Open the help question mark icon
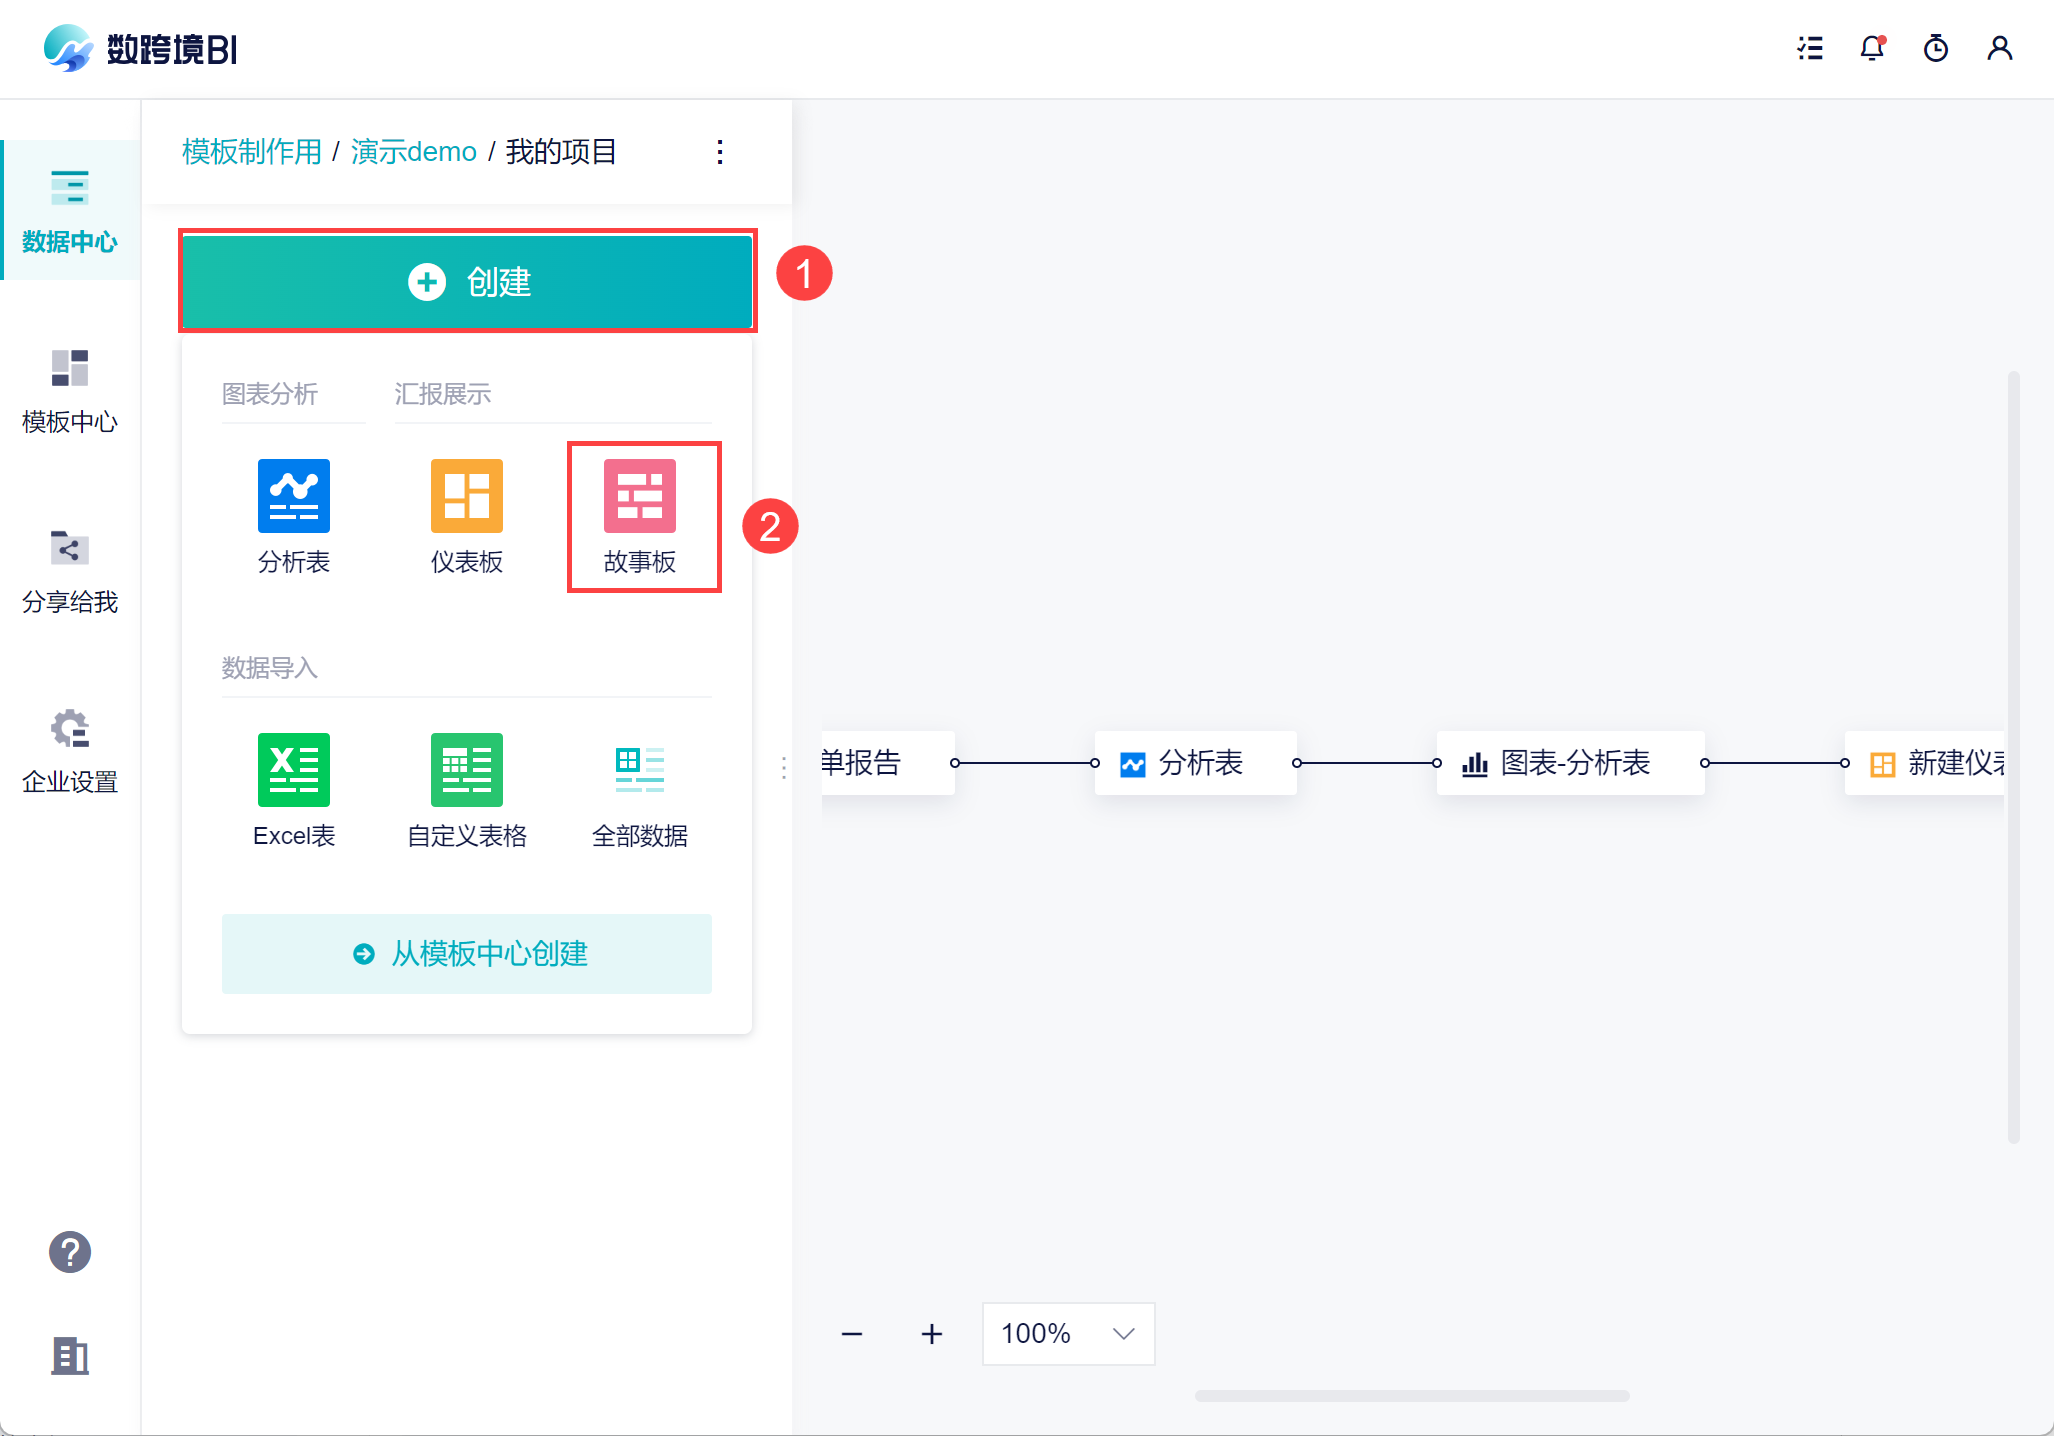 pyautogui.click(x=70, y=1252)
